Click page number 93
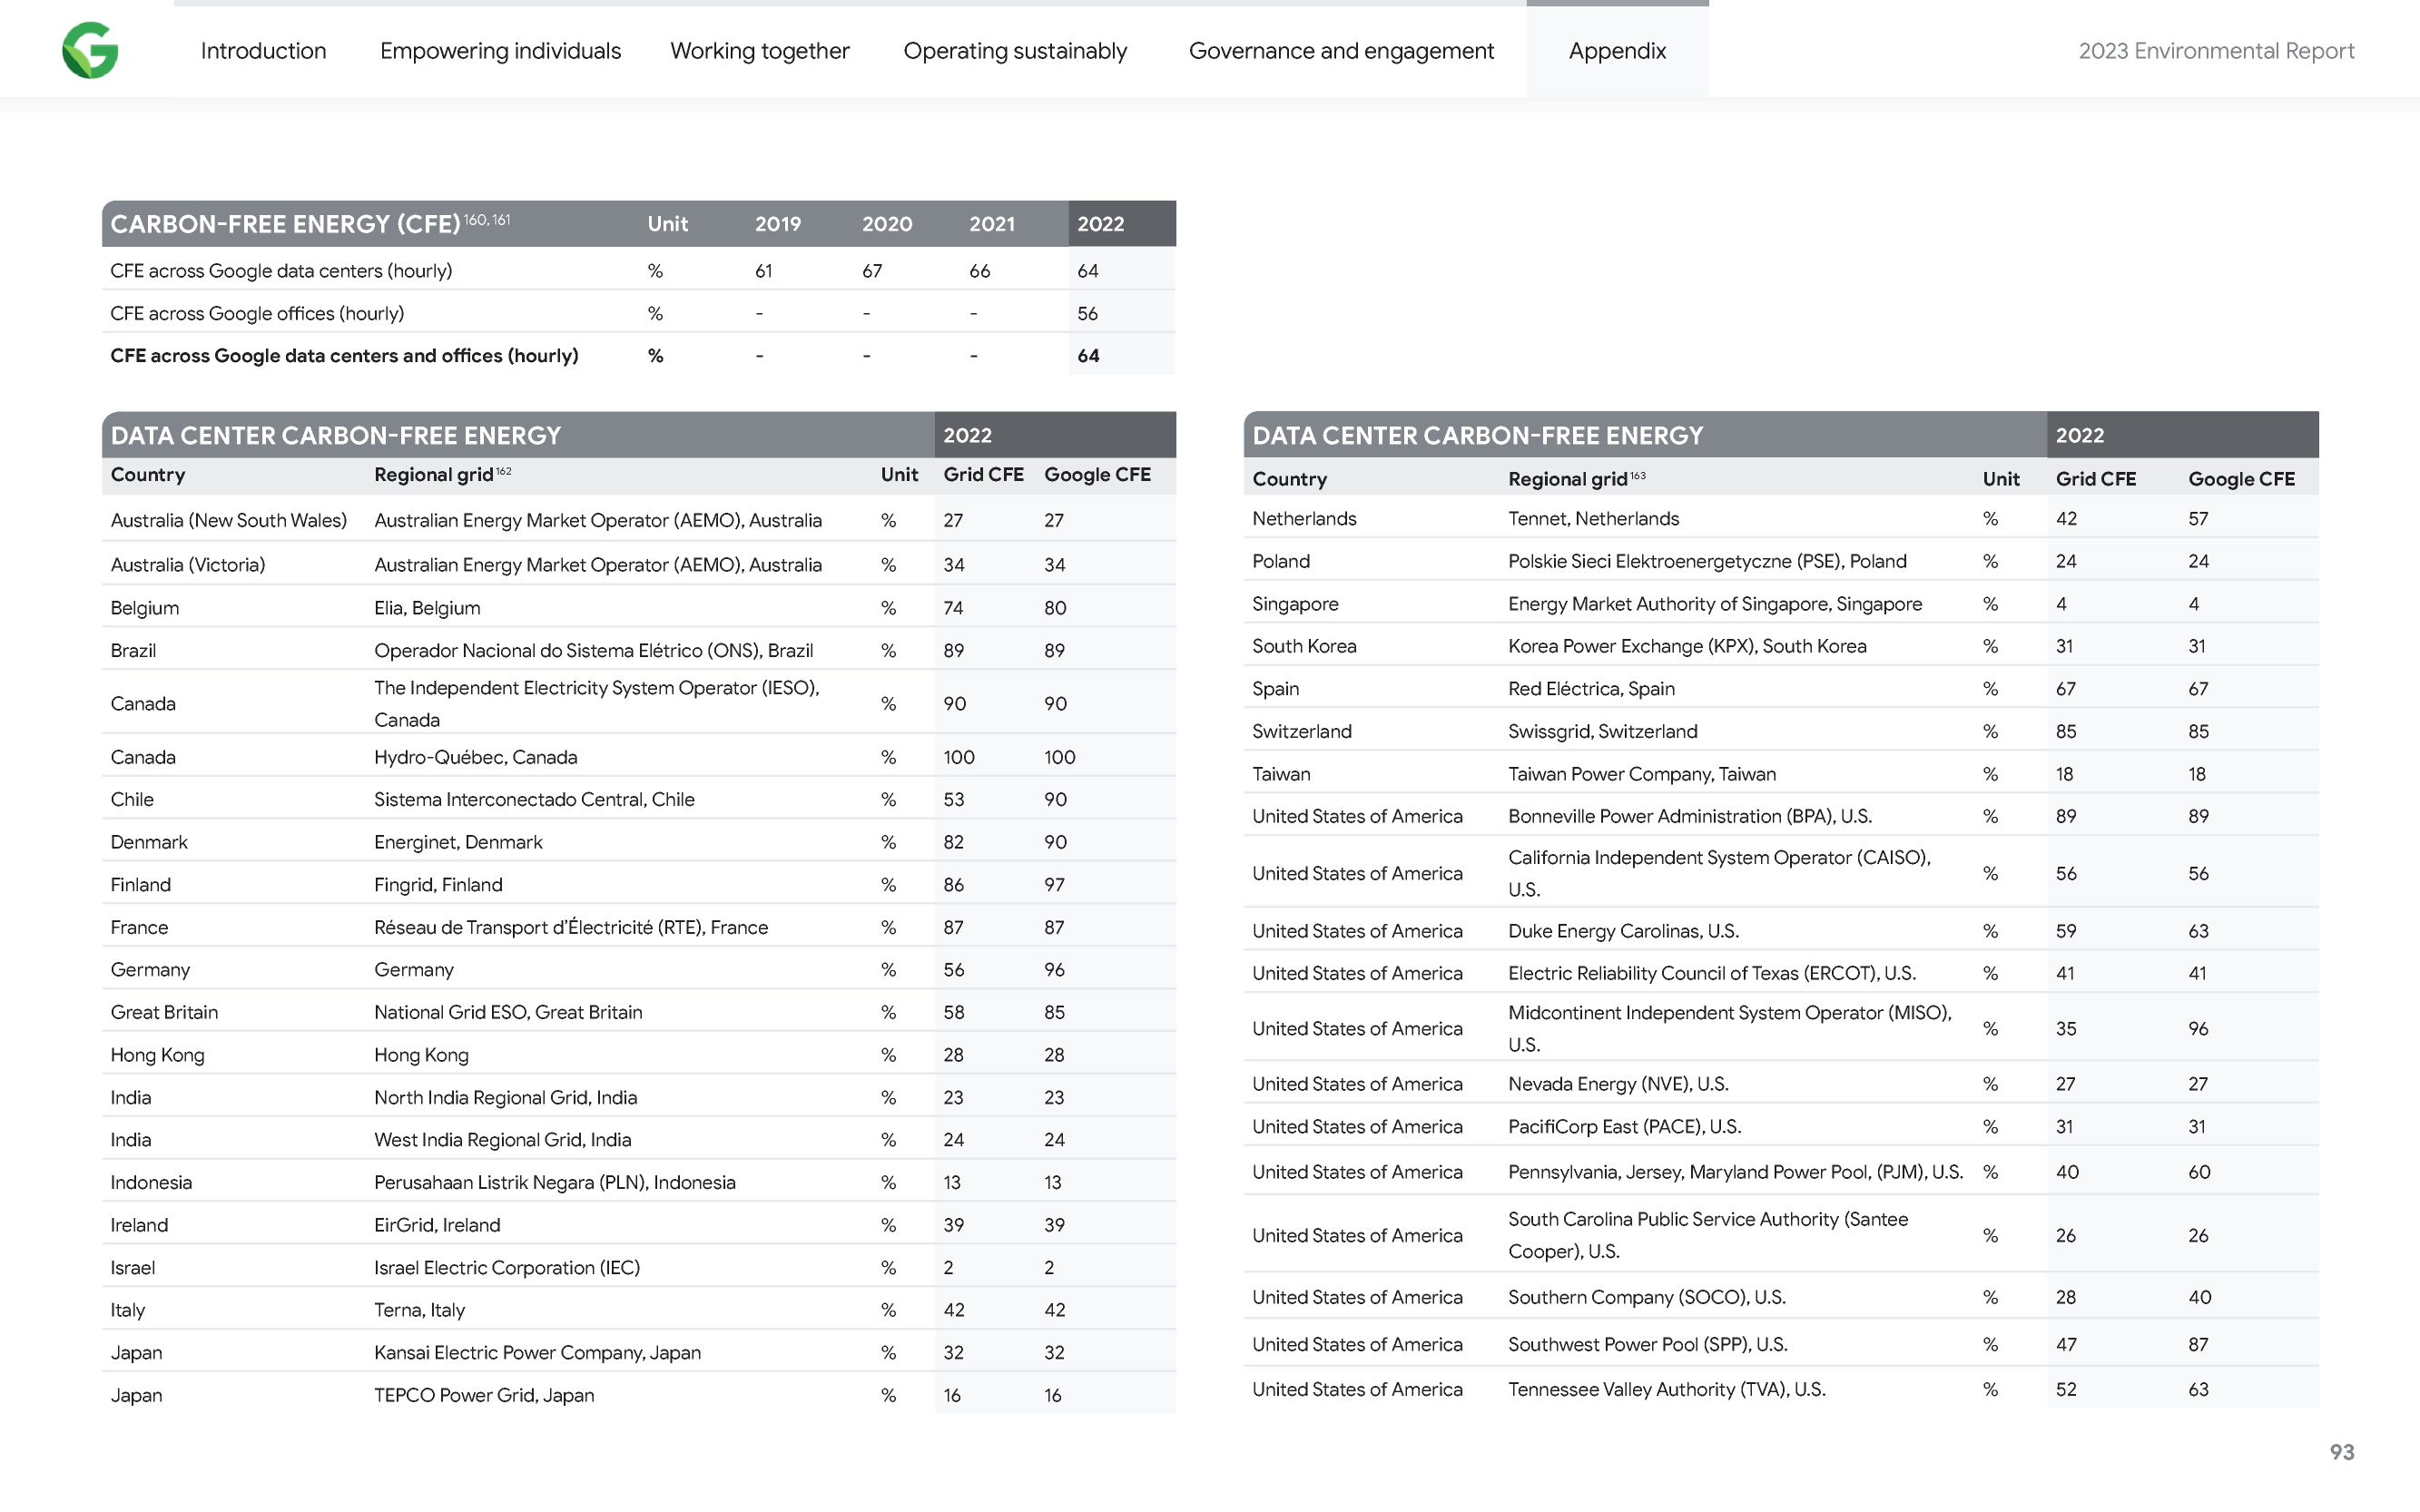Viewport: 2420px width, 1512px height. pos(2341,1452)
